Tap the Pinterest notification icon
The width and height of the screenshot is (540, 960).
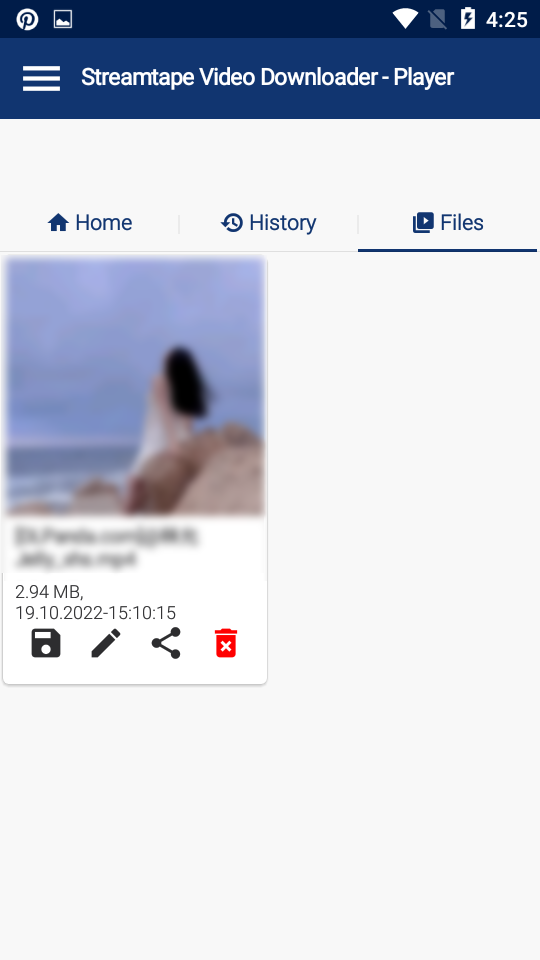(x=27, y=20)
